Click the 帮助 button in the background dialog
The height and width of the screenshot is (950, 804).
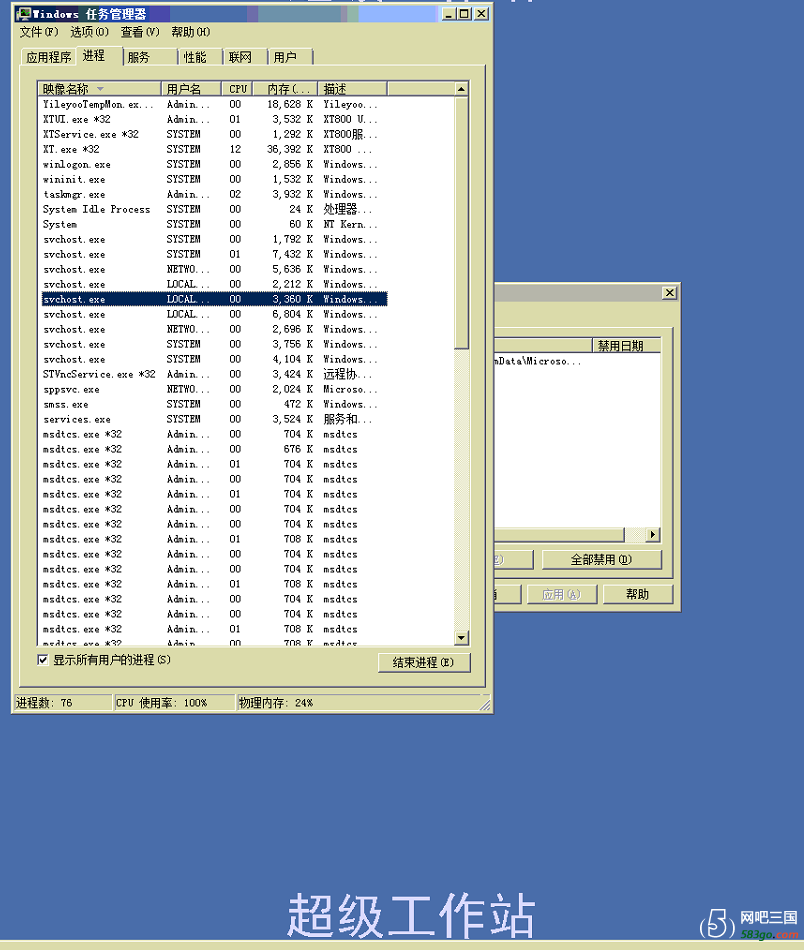[x=638, y=594]
